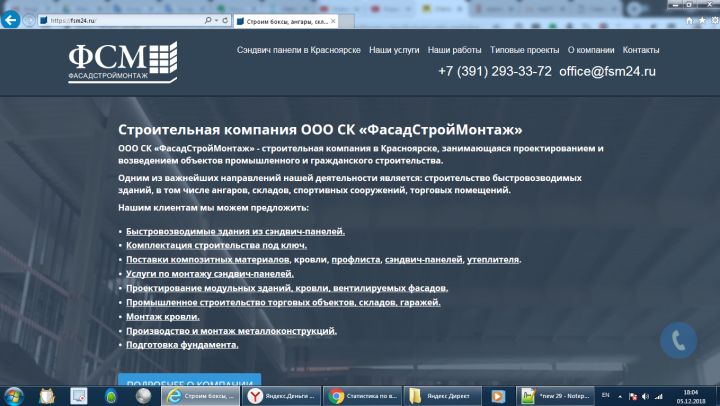Image resolution: width=720 pixels, height=406 pixels.
Task: Open the 'утеплителя' link
Action: pos(493,259)
